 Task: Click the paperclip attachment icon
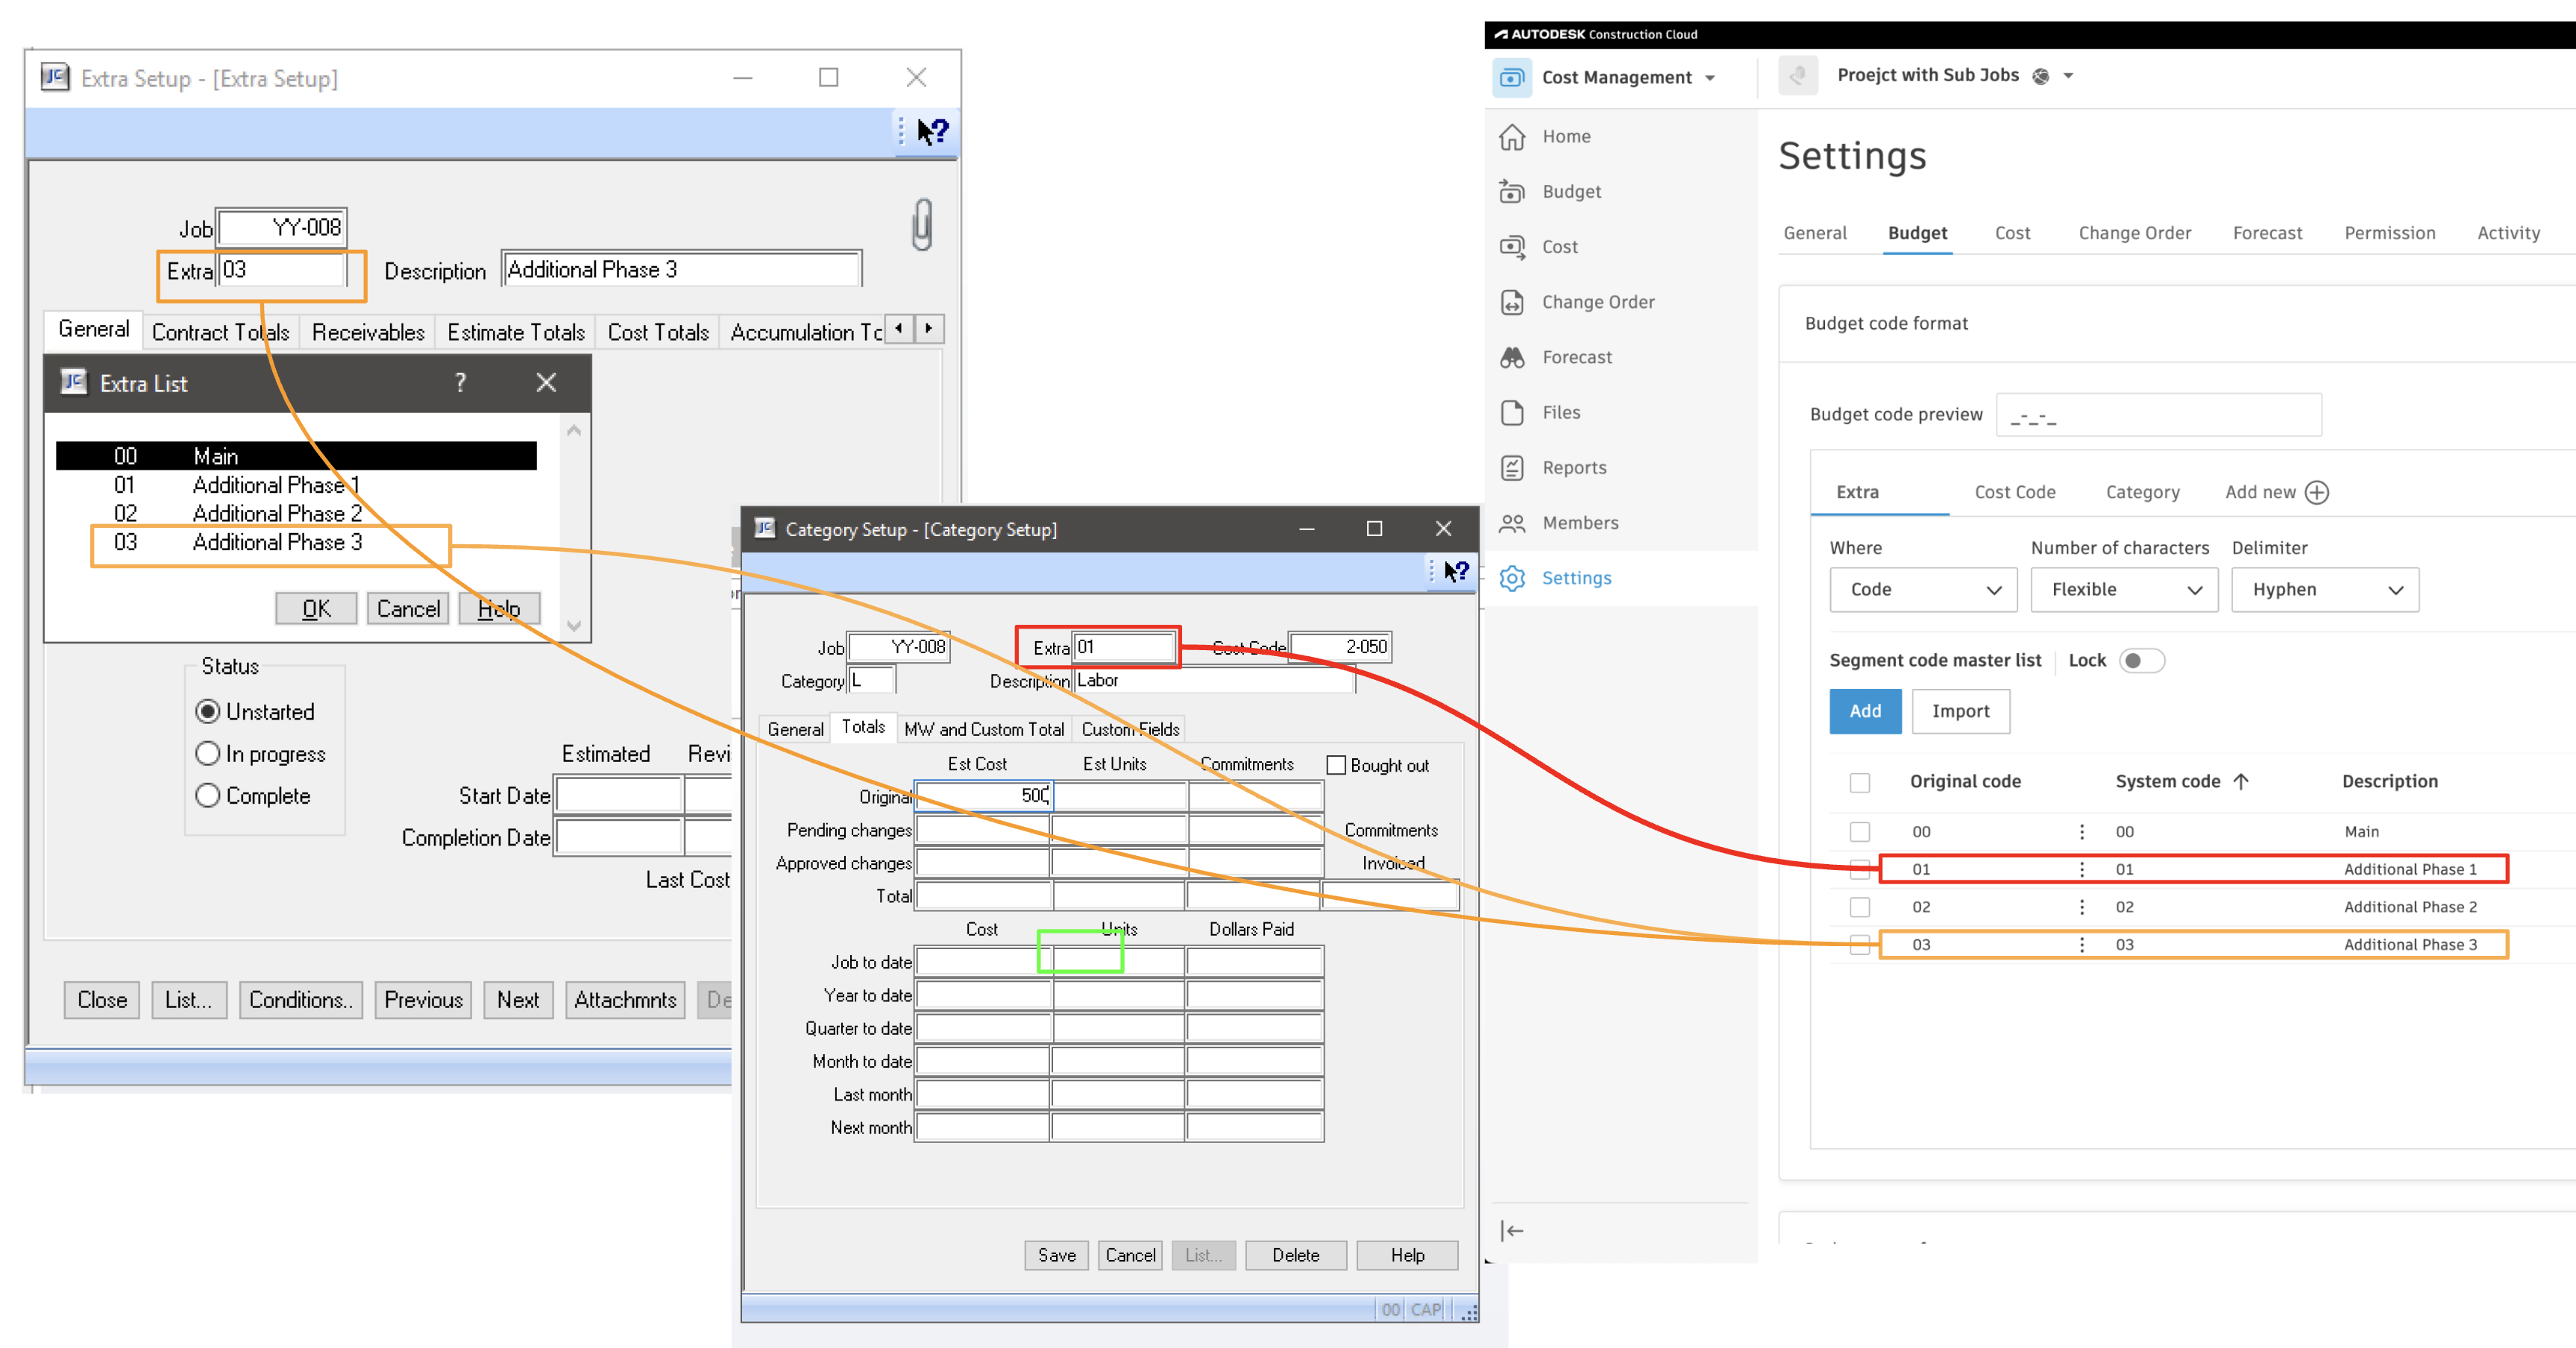[922, 224]
